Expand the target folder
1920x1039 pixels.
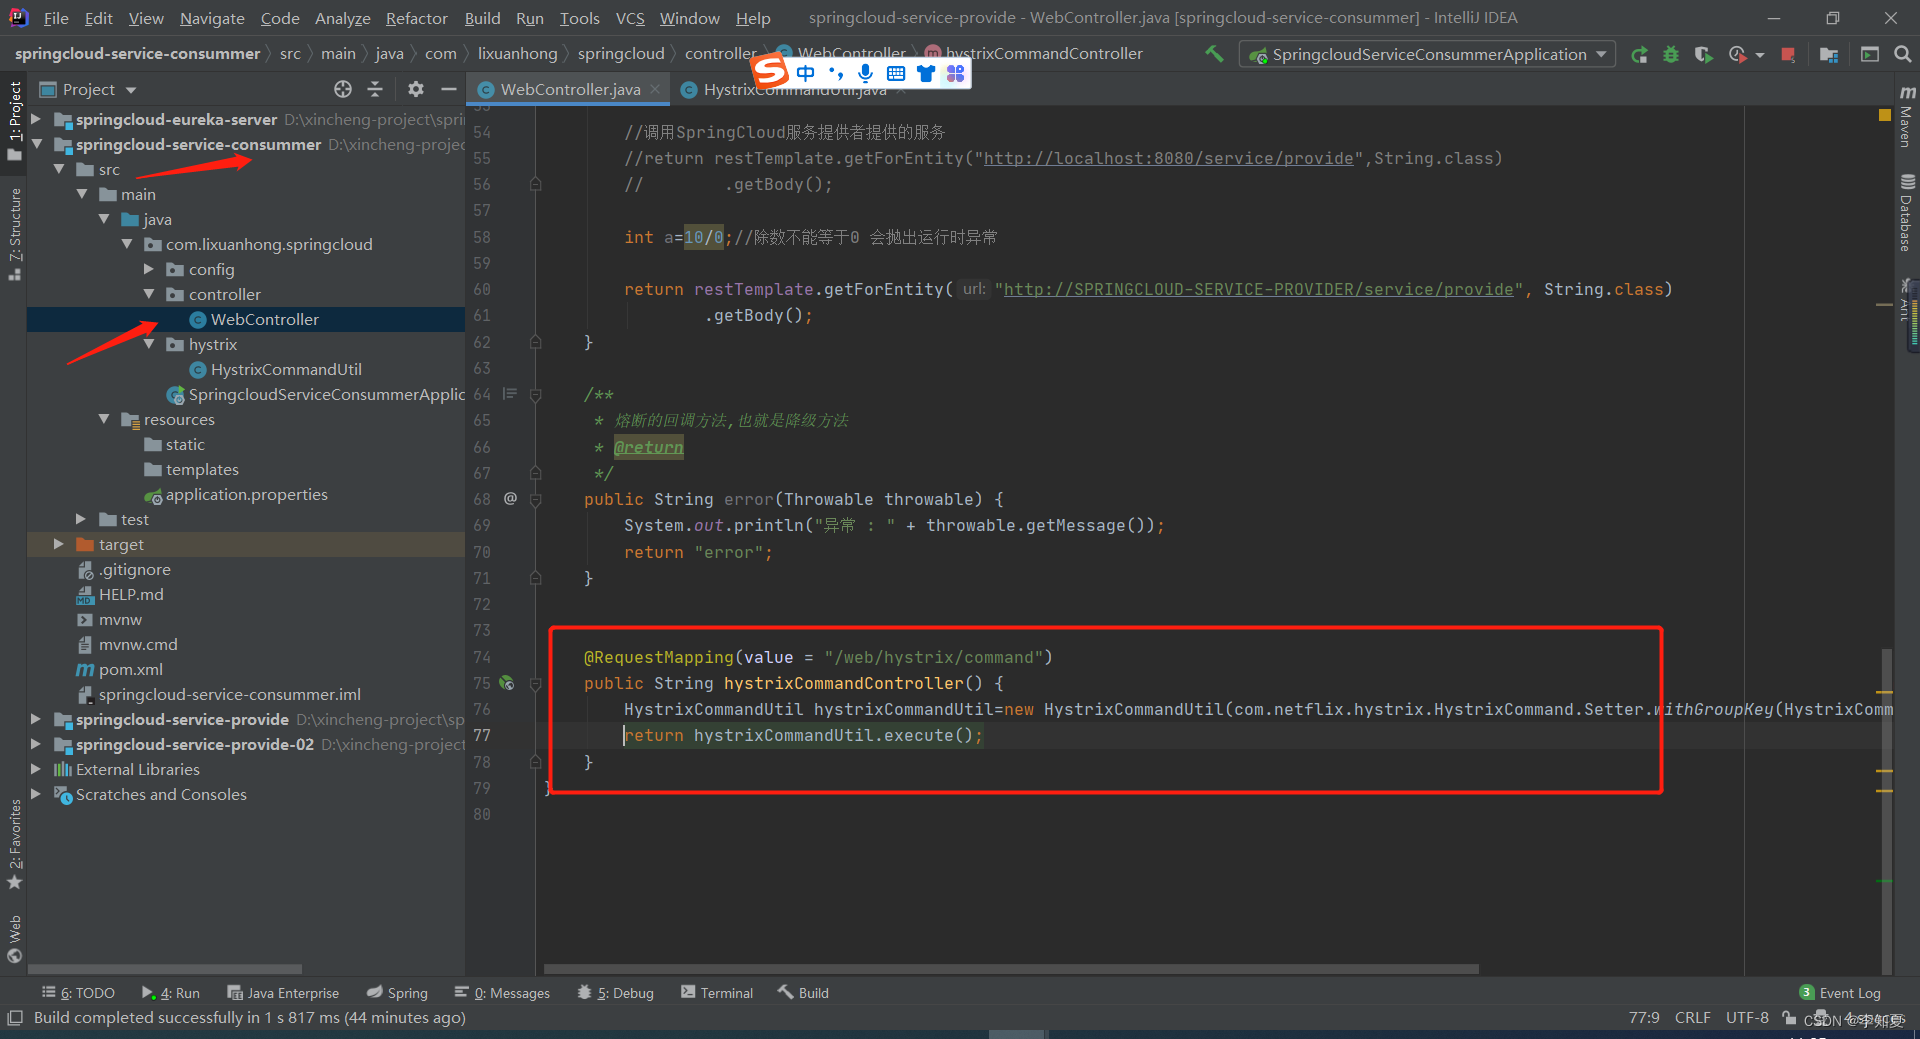59,544
